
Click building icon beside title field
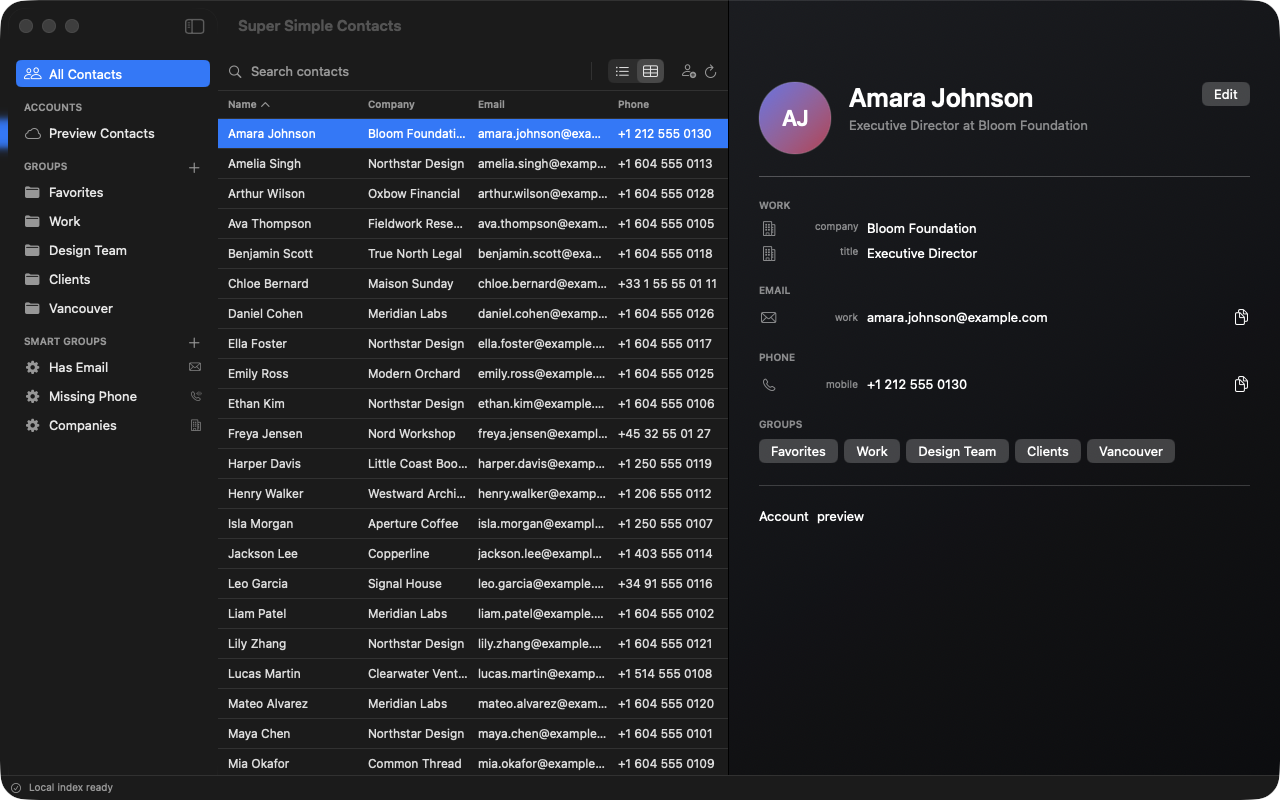tap(769, 254)
